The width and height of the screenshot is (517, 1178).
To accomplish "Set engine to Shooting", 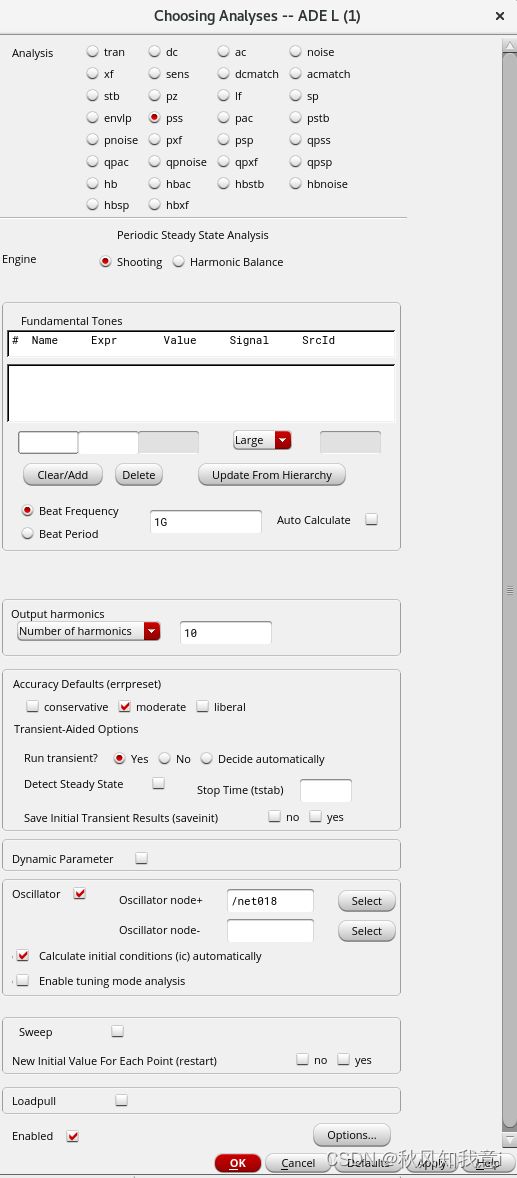I will point(105,261).
